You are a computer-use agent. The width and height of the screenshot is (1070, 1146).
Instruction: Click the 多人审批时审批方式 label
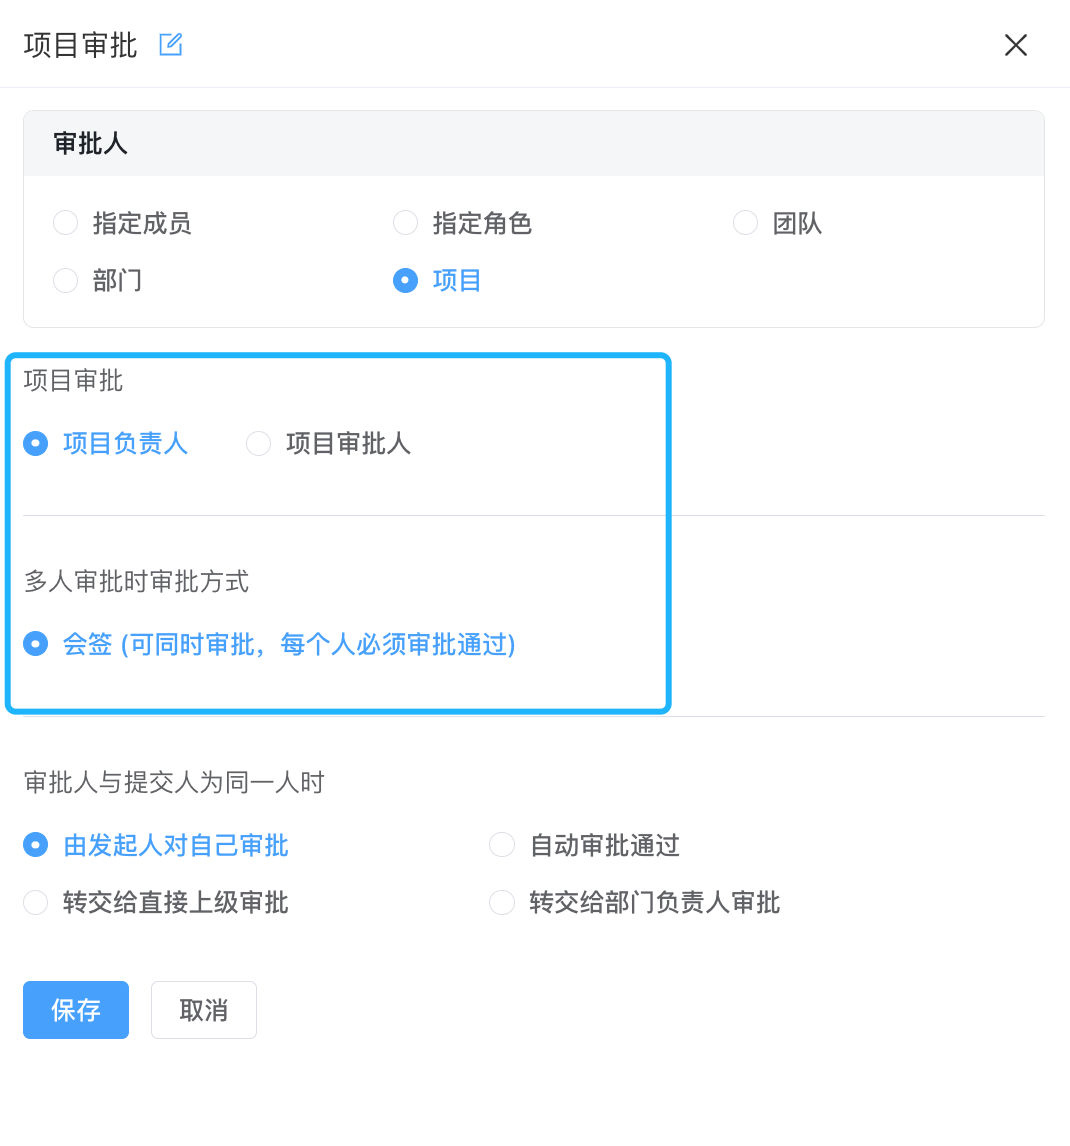click(137, 582)
